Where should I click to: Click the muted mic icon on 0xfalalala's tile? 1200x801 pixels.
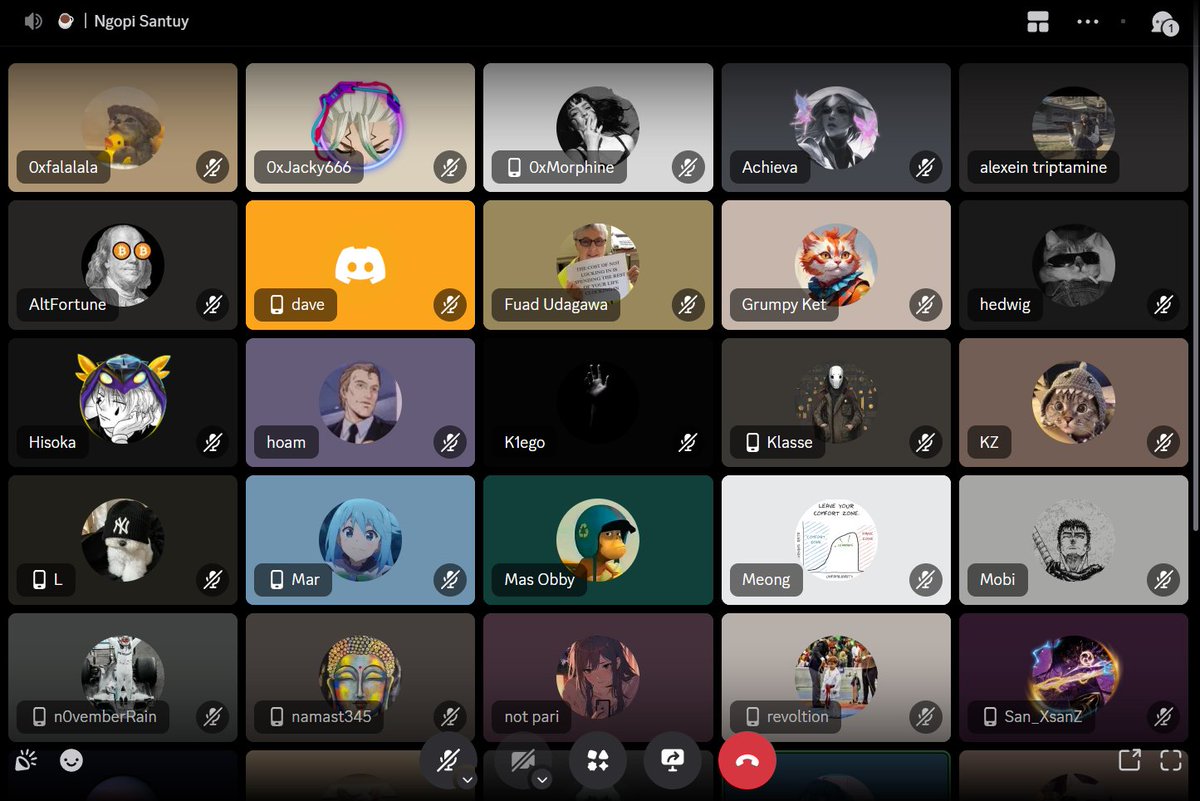pyautogui.click(x=212, y=168)
